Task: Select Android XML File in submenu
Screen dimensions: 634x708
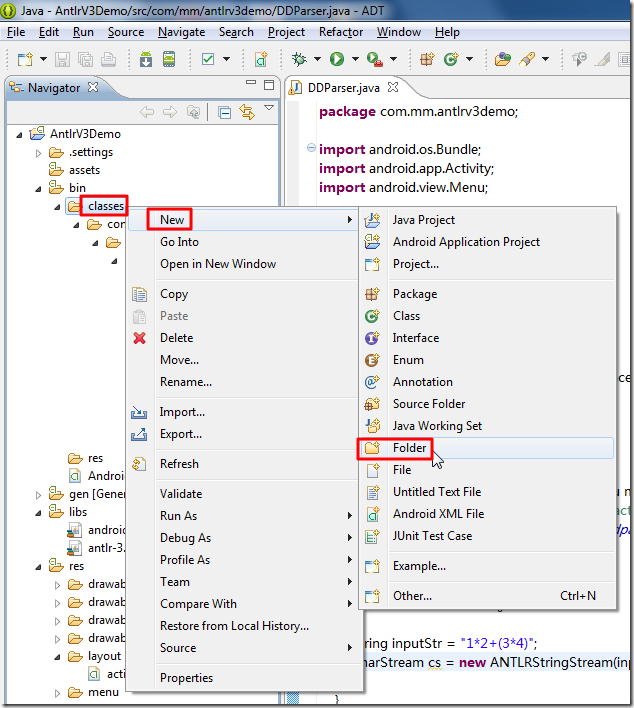Action: click(x=487, y=514)
